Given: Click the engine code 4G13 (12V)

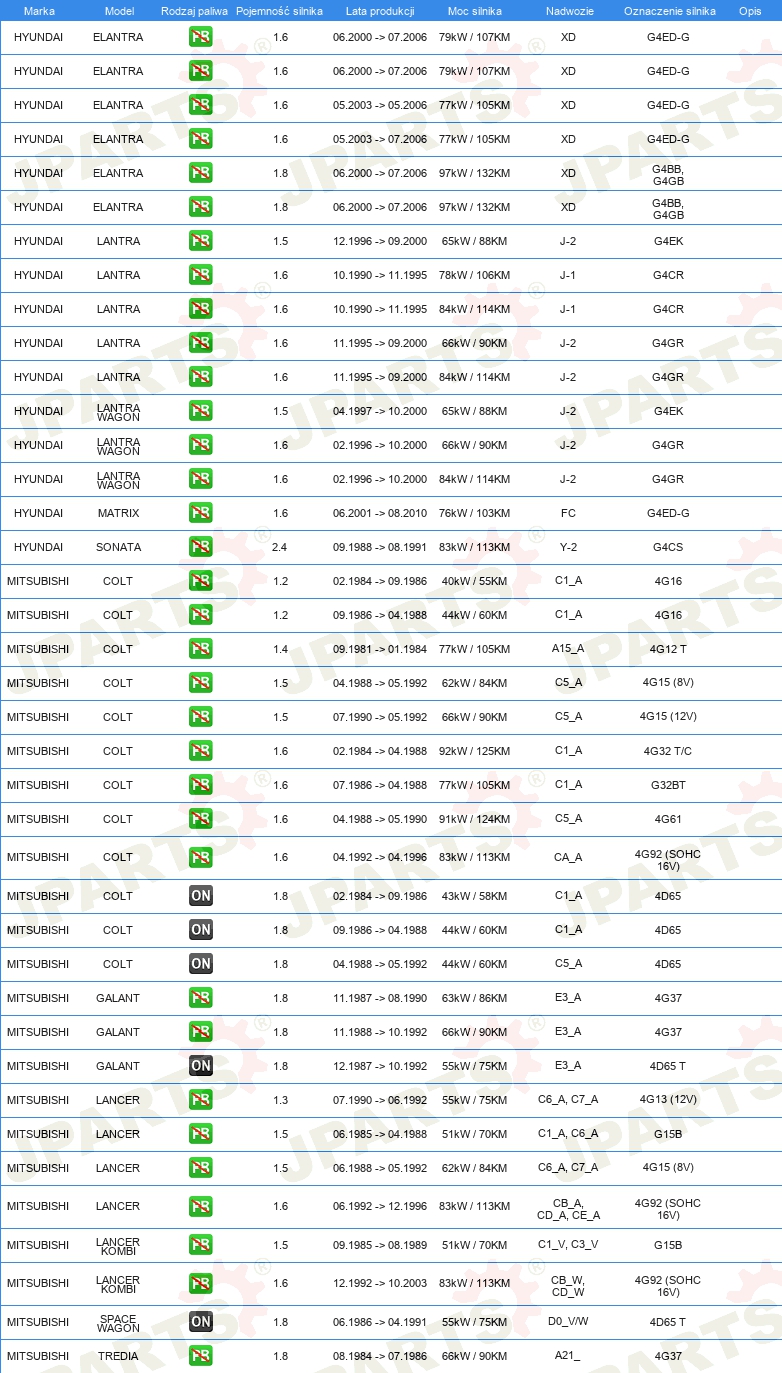Looking at the screenshot, I should pos(668,1100).
